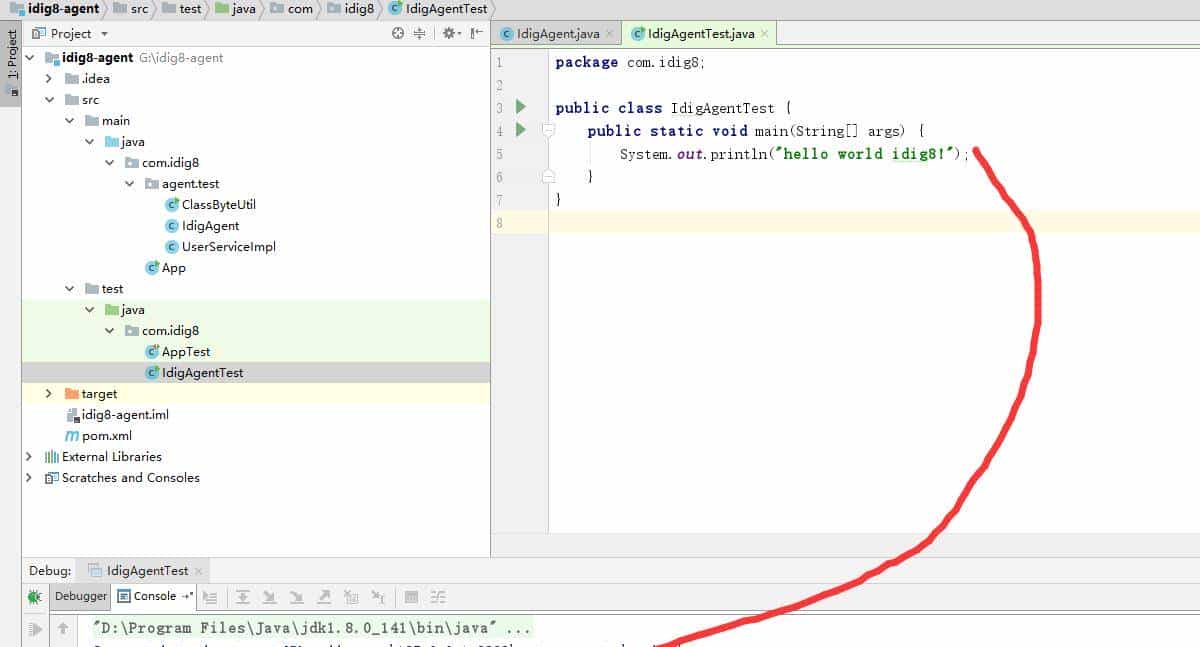The width and height of the screenshot is (1200, 647).
Task: Click the Scroll from Source target icon
Action: pos(398,33)
